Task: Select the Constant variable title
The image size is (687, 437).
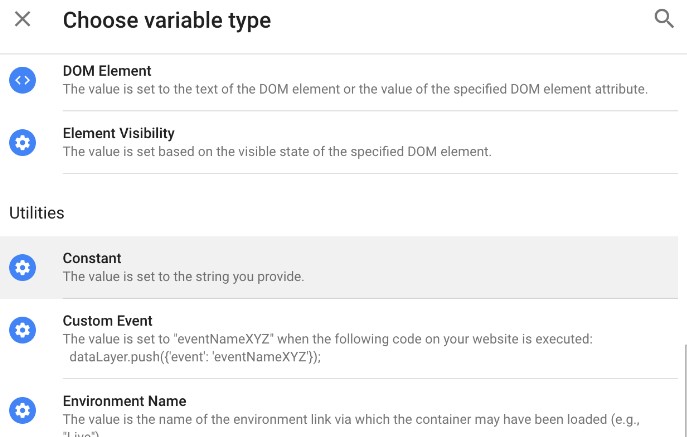Action: coord(92,258)
